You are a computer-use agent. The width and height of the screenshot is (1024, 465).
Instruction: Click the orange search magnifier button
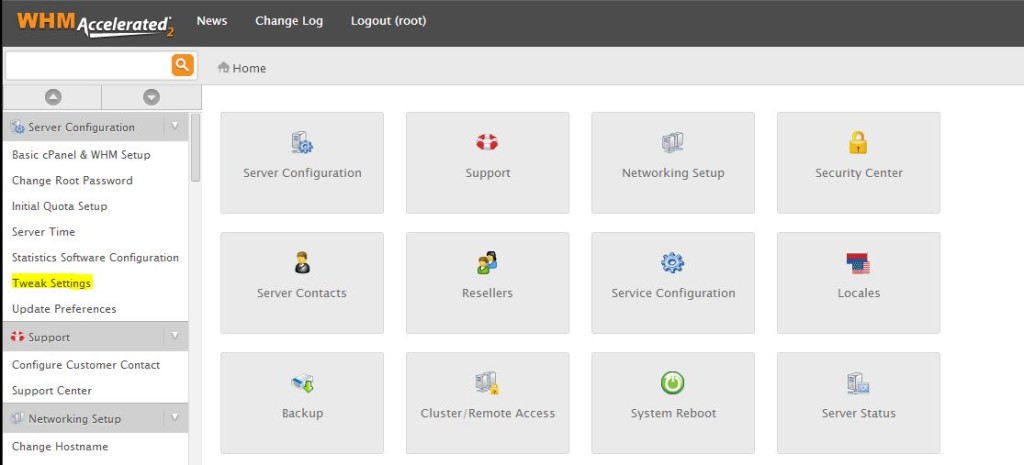click(x=183, y=65)
